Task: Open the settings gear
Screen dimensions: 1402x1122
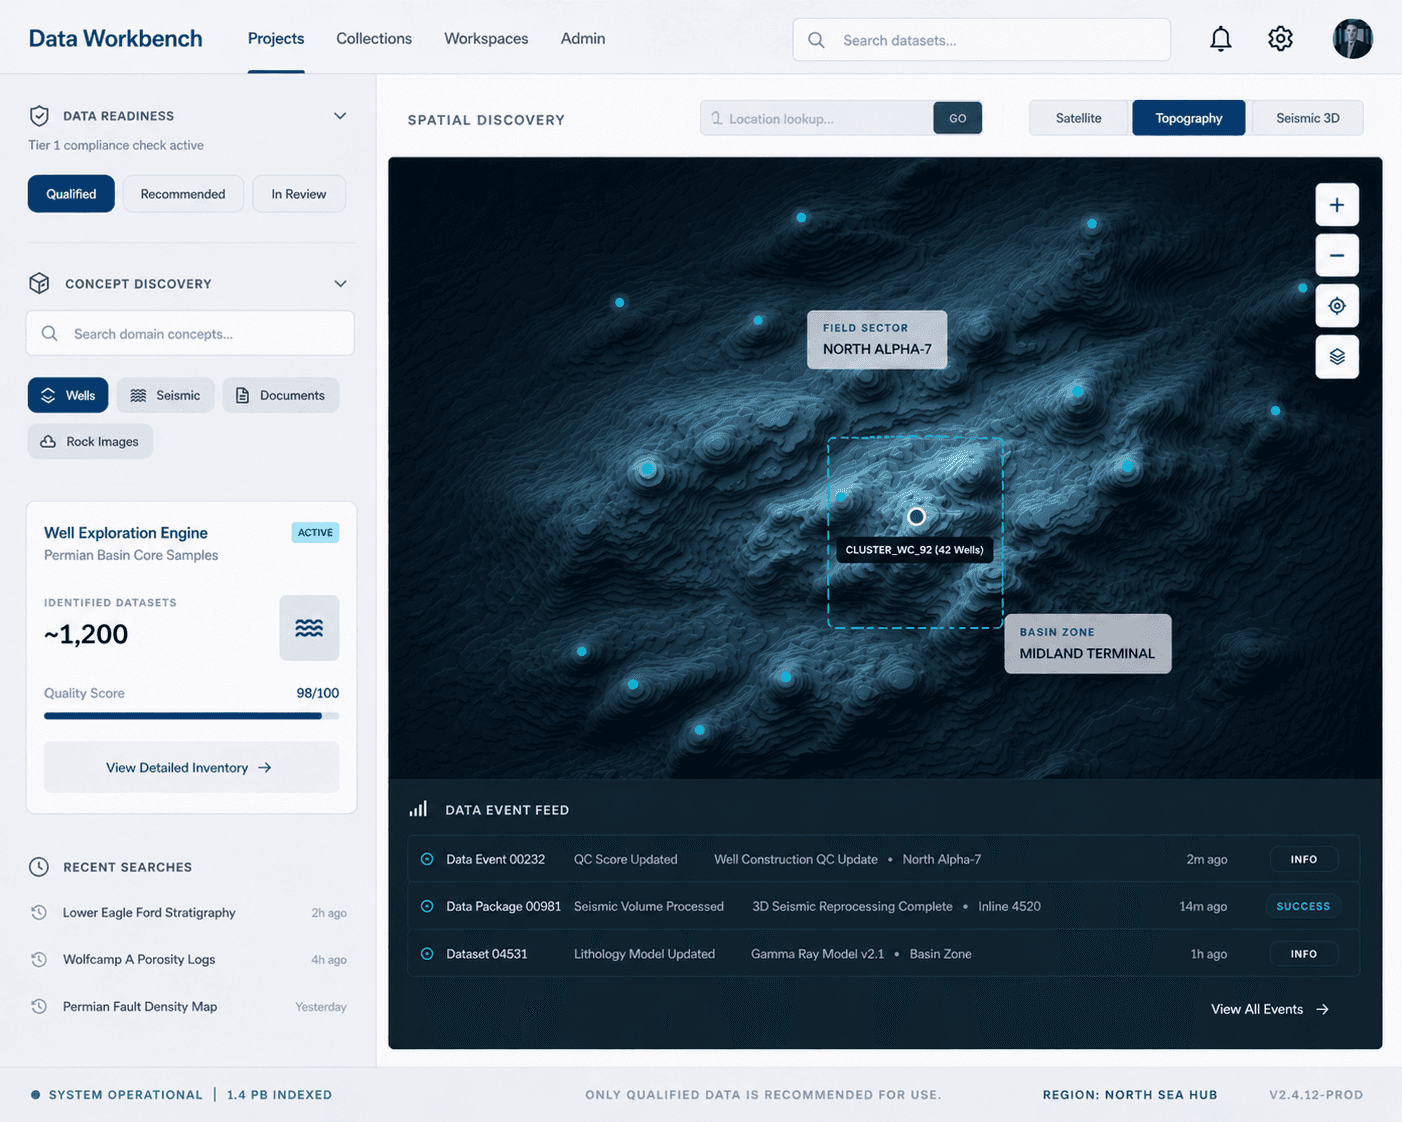Action: [x=1280, y=39]
